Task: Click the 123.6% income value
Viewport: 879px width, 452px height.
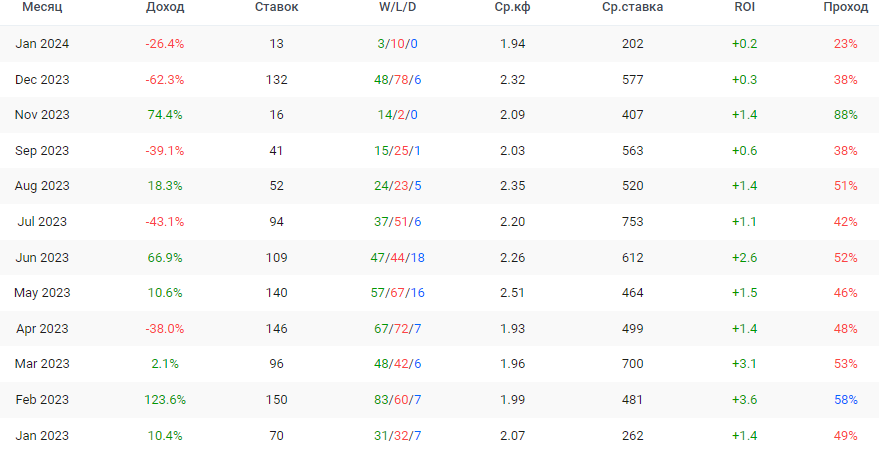Action: [x=164, y=400]
